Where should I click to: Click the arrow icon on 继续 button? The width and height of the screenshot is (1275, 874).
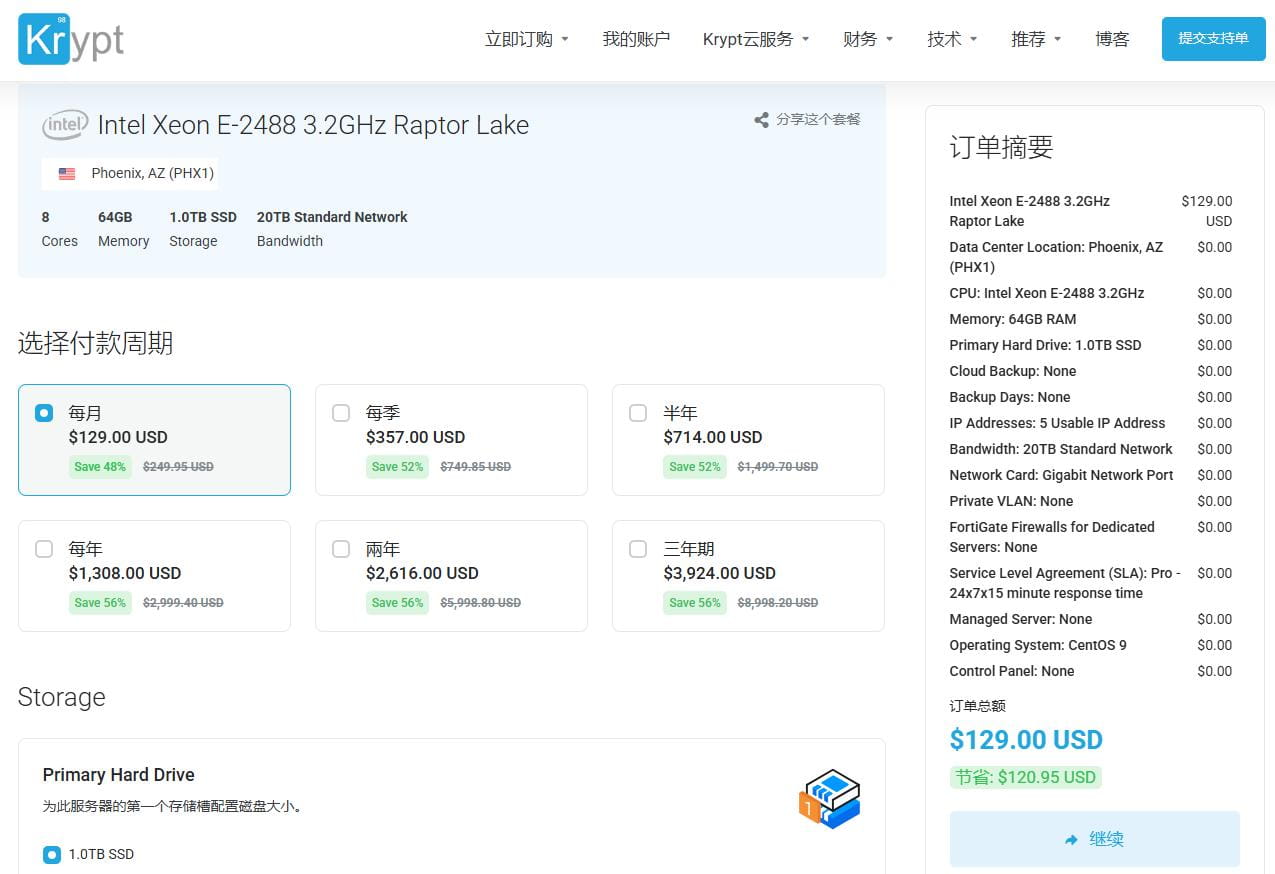(x=1071, y=840)
